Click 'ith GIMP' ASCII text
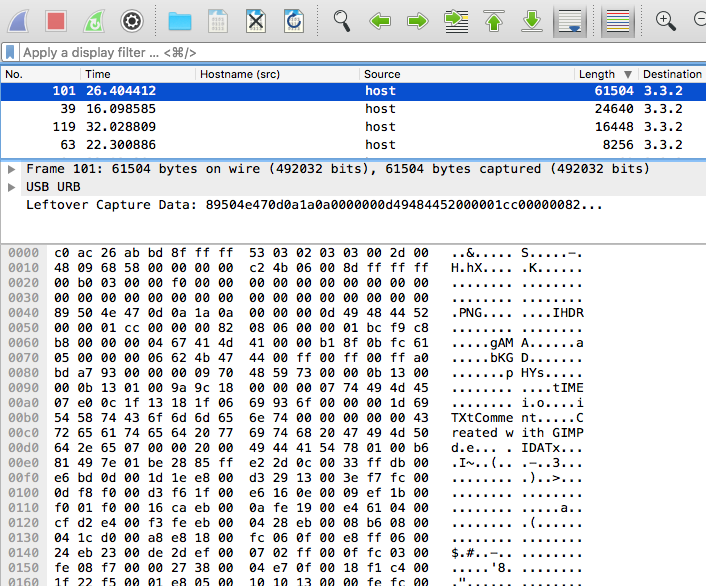 552,433
